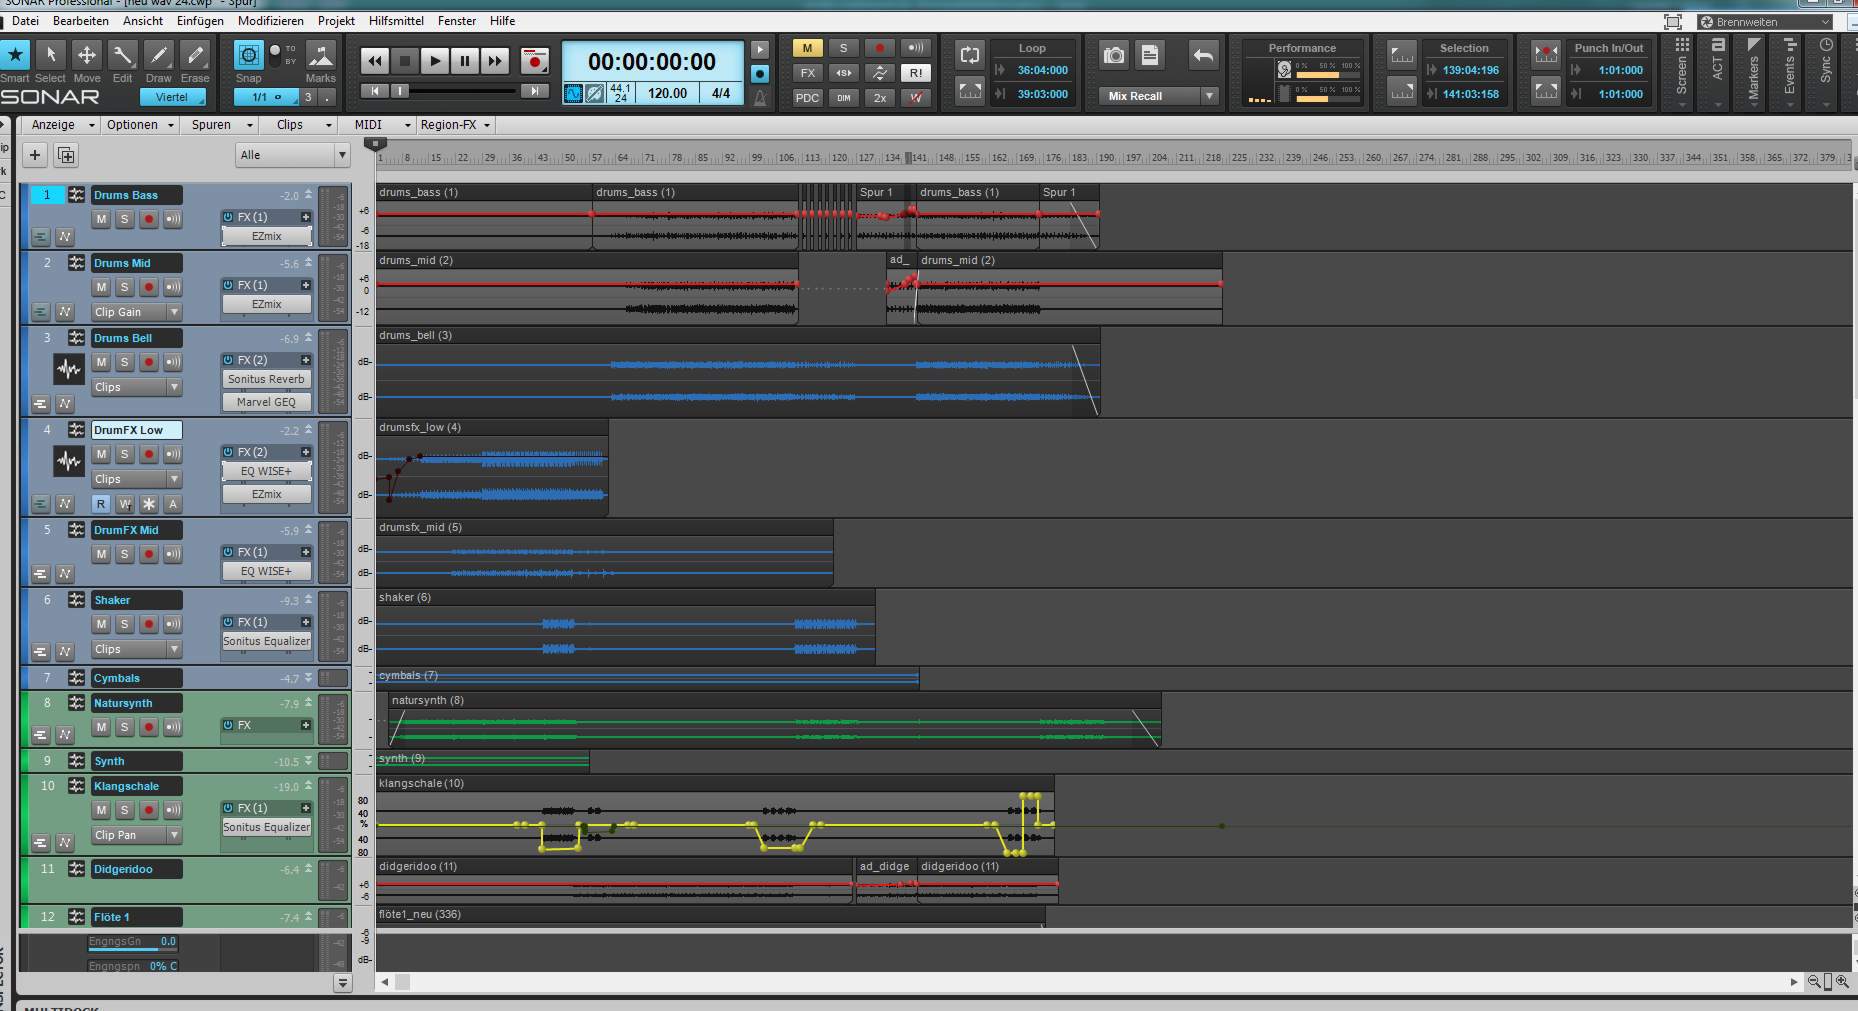The width and height of the screenshot is (1858, 1011).
Task: Click the undo arrow icon
Action: (x=1203, y=56)
